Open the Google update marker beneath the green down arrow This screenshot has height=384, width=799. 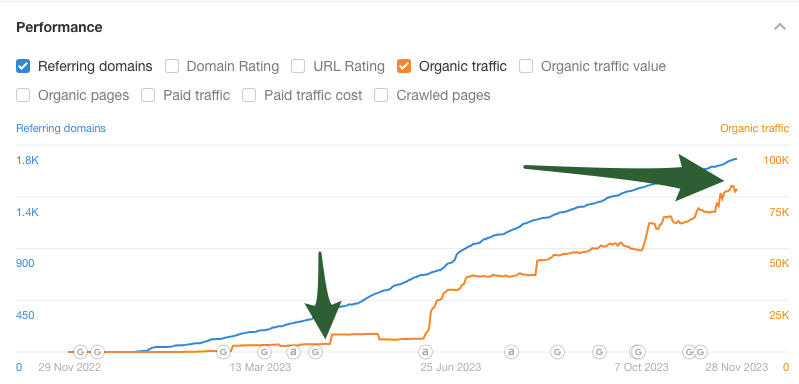[x=316, y=351]
